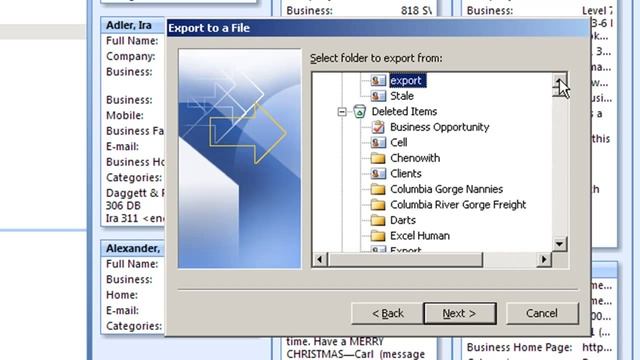This screenshot has width=640, height=360.
Task: Click the horizontal scrollbar thumb
Action: tap(405, 260)
